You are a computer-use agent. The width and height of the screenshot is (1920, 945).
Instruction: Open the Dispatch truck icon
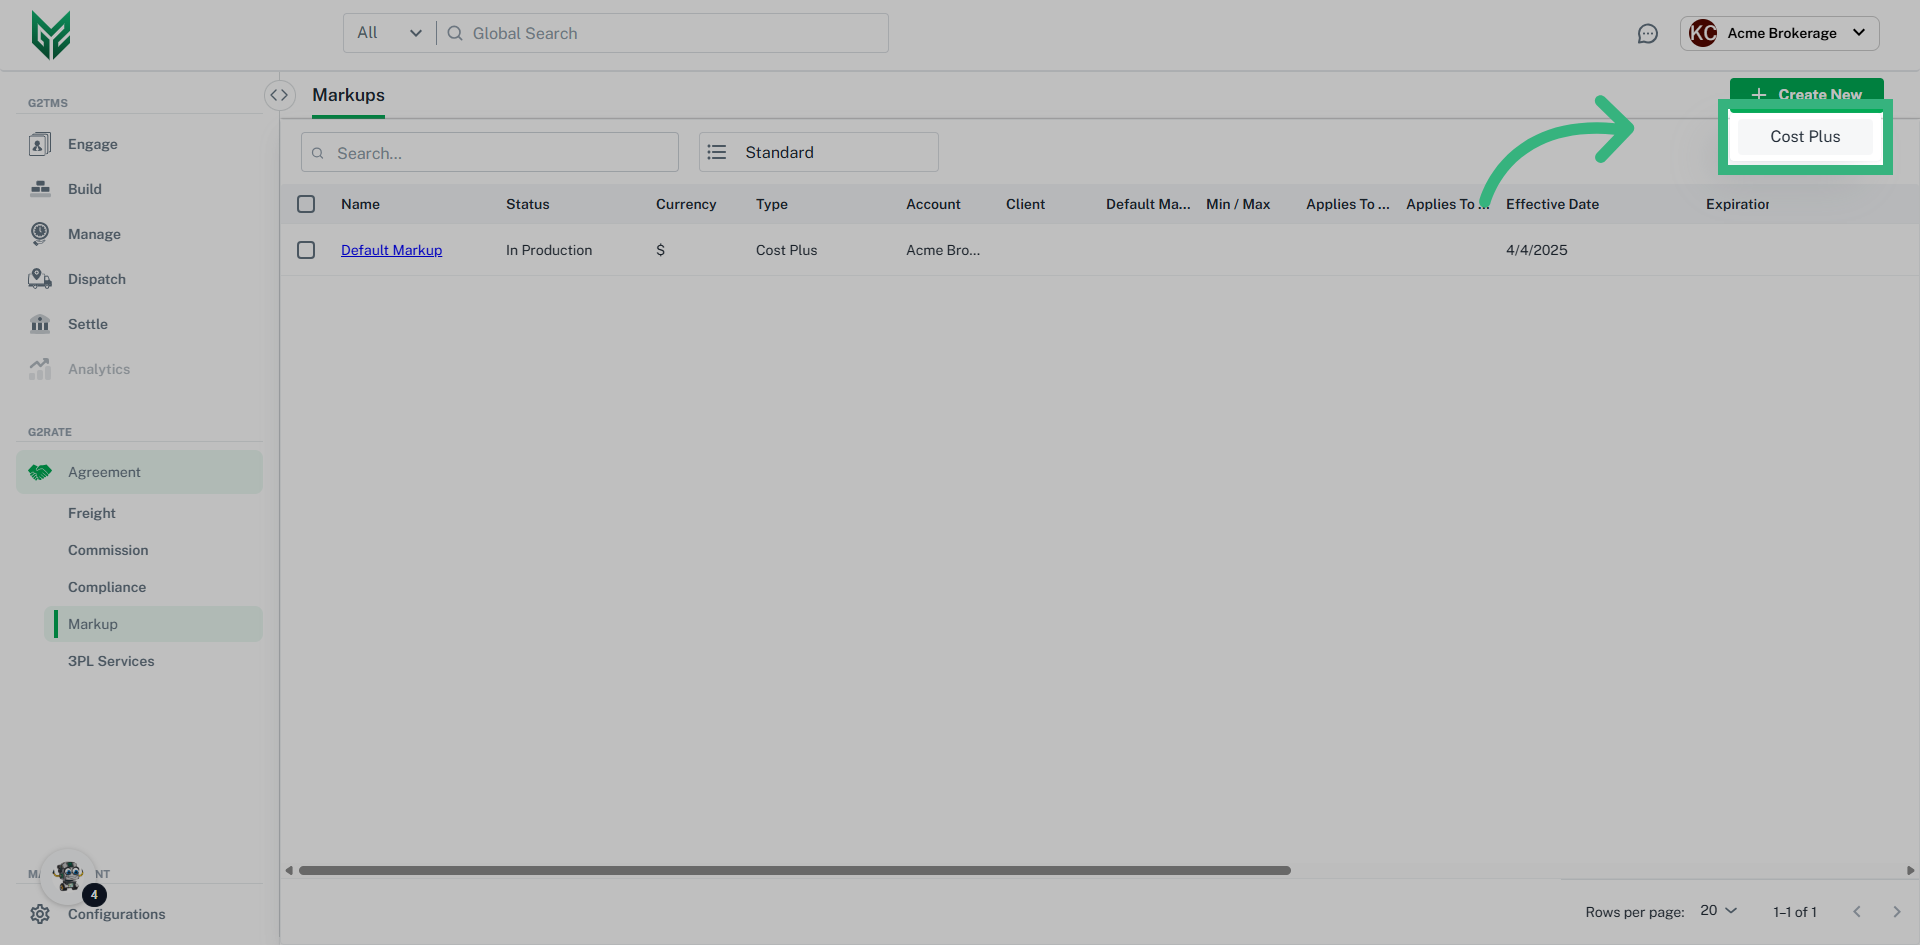point(40,279)
